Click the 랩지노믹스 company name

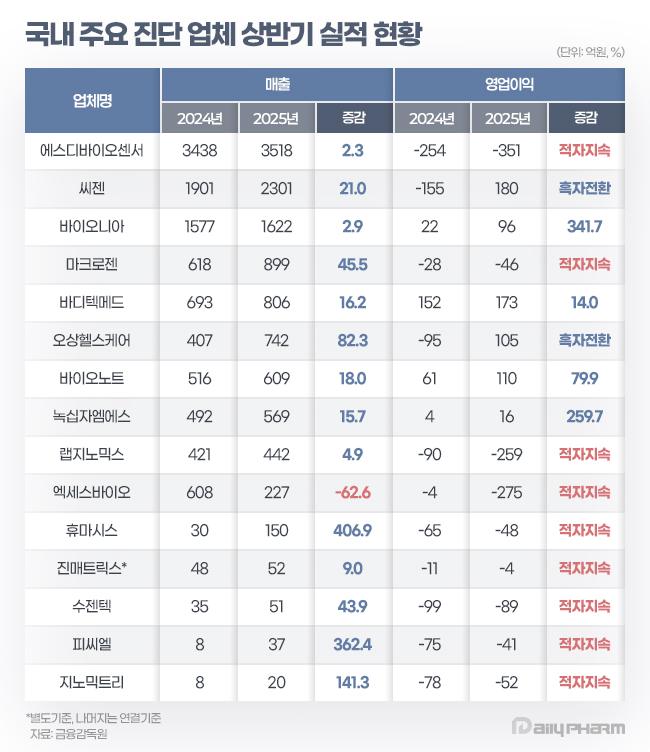92,454
